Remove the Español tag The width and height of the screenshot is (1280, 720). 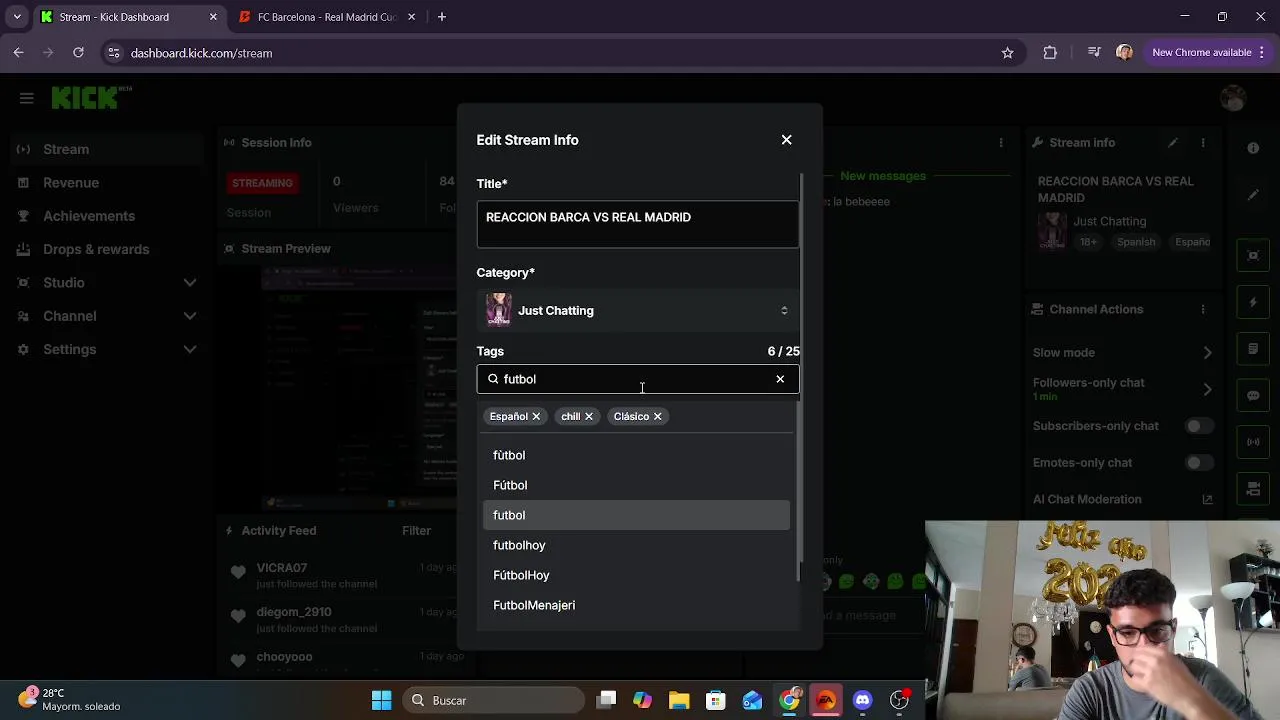536,416
